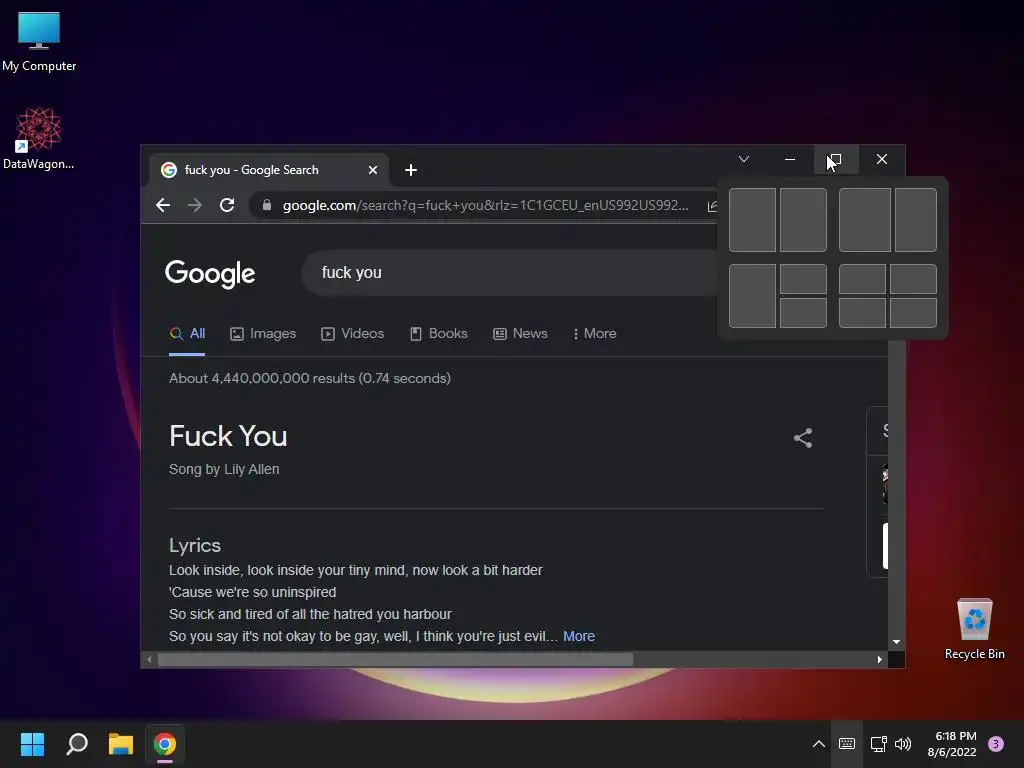
Task: Click Chrome's forward navigation arrow
Action: pyautogui.click(x=195, y=205)
